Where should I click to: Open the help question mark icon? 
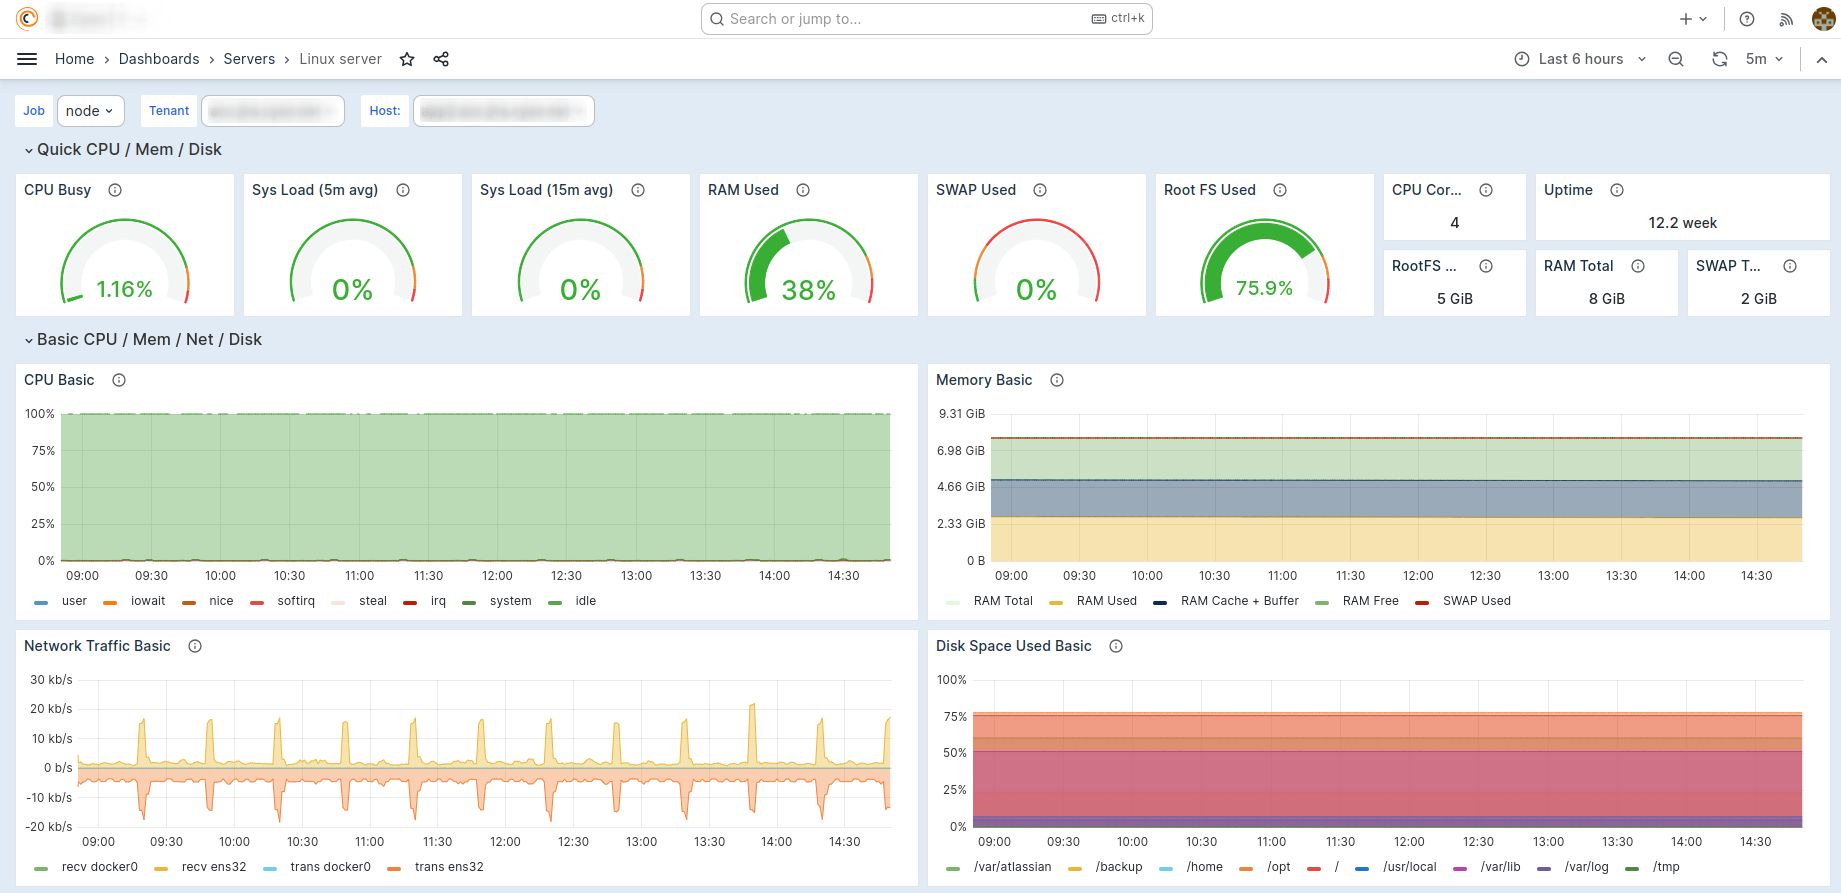pyautogui.click(x=1747, y=19)
